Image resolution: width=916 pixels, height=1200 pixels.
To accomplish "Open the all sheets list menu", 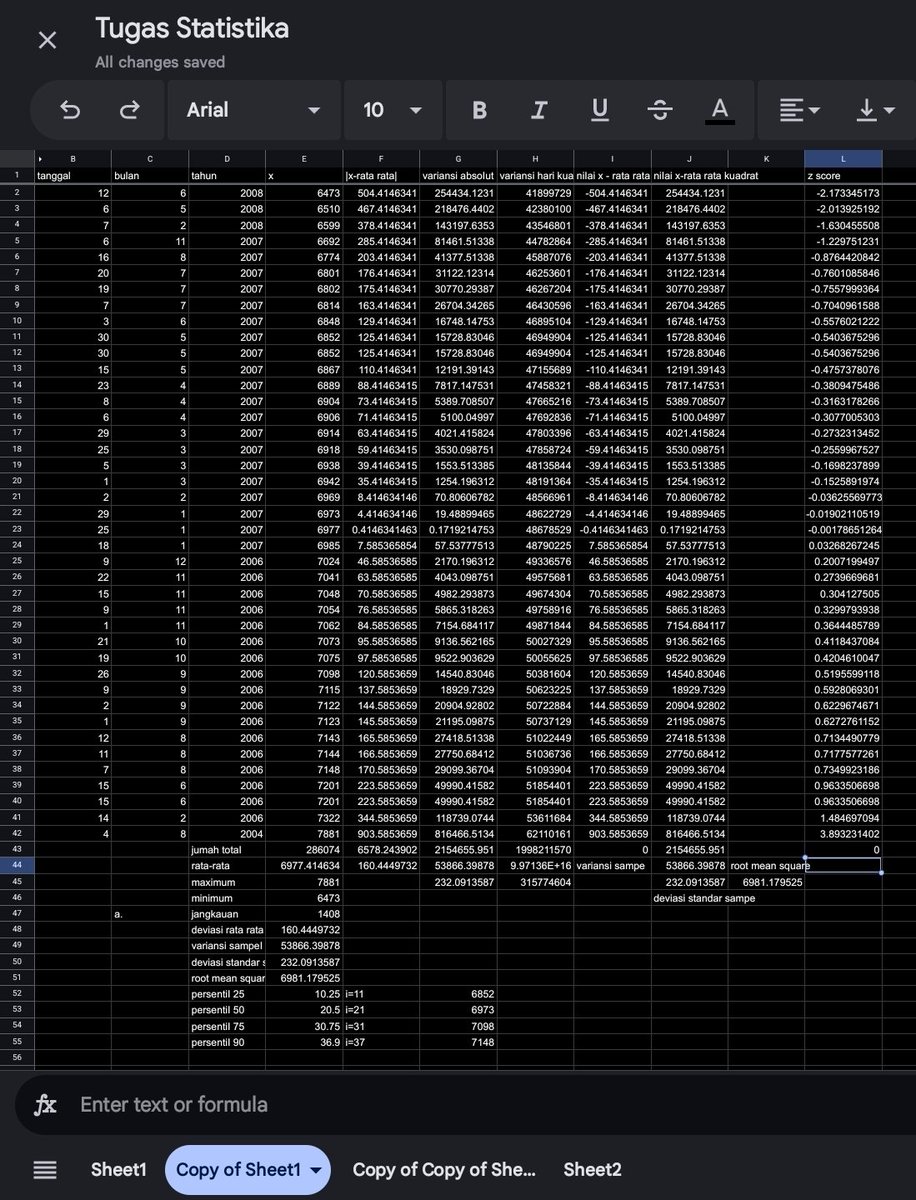I will (45, 1169).
